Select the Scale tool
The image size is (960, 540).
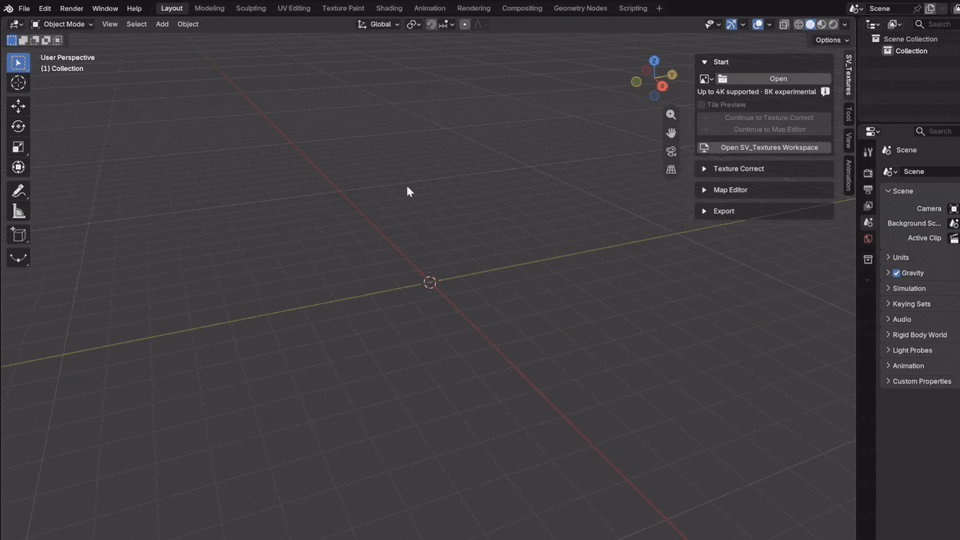tap(18, 147)
